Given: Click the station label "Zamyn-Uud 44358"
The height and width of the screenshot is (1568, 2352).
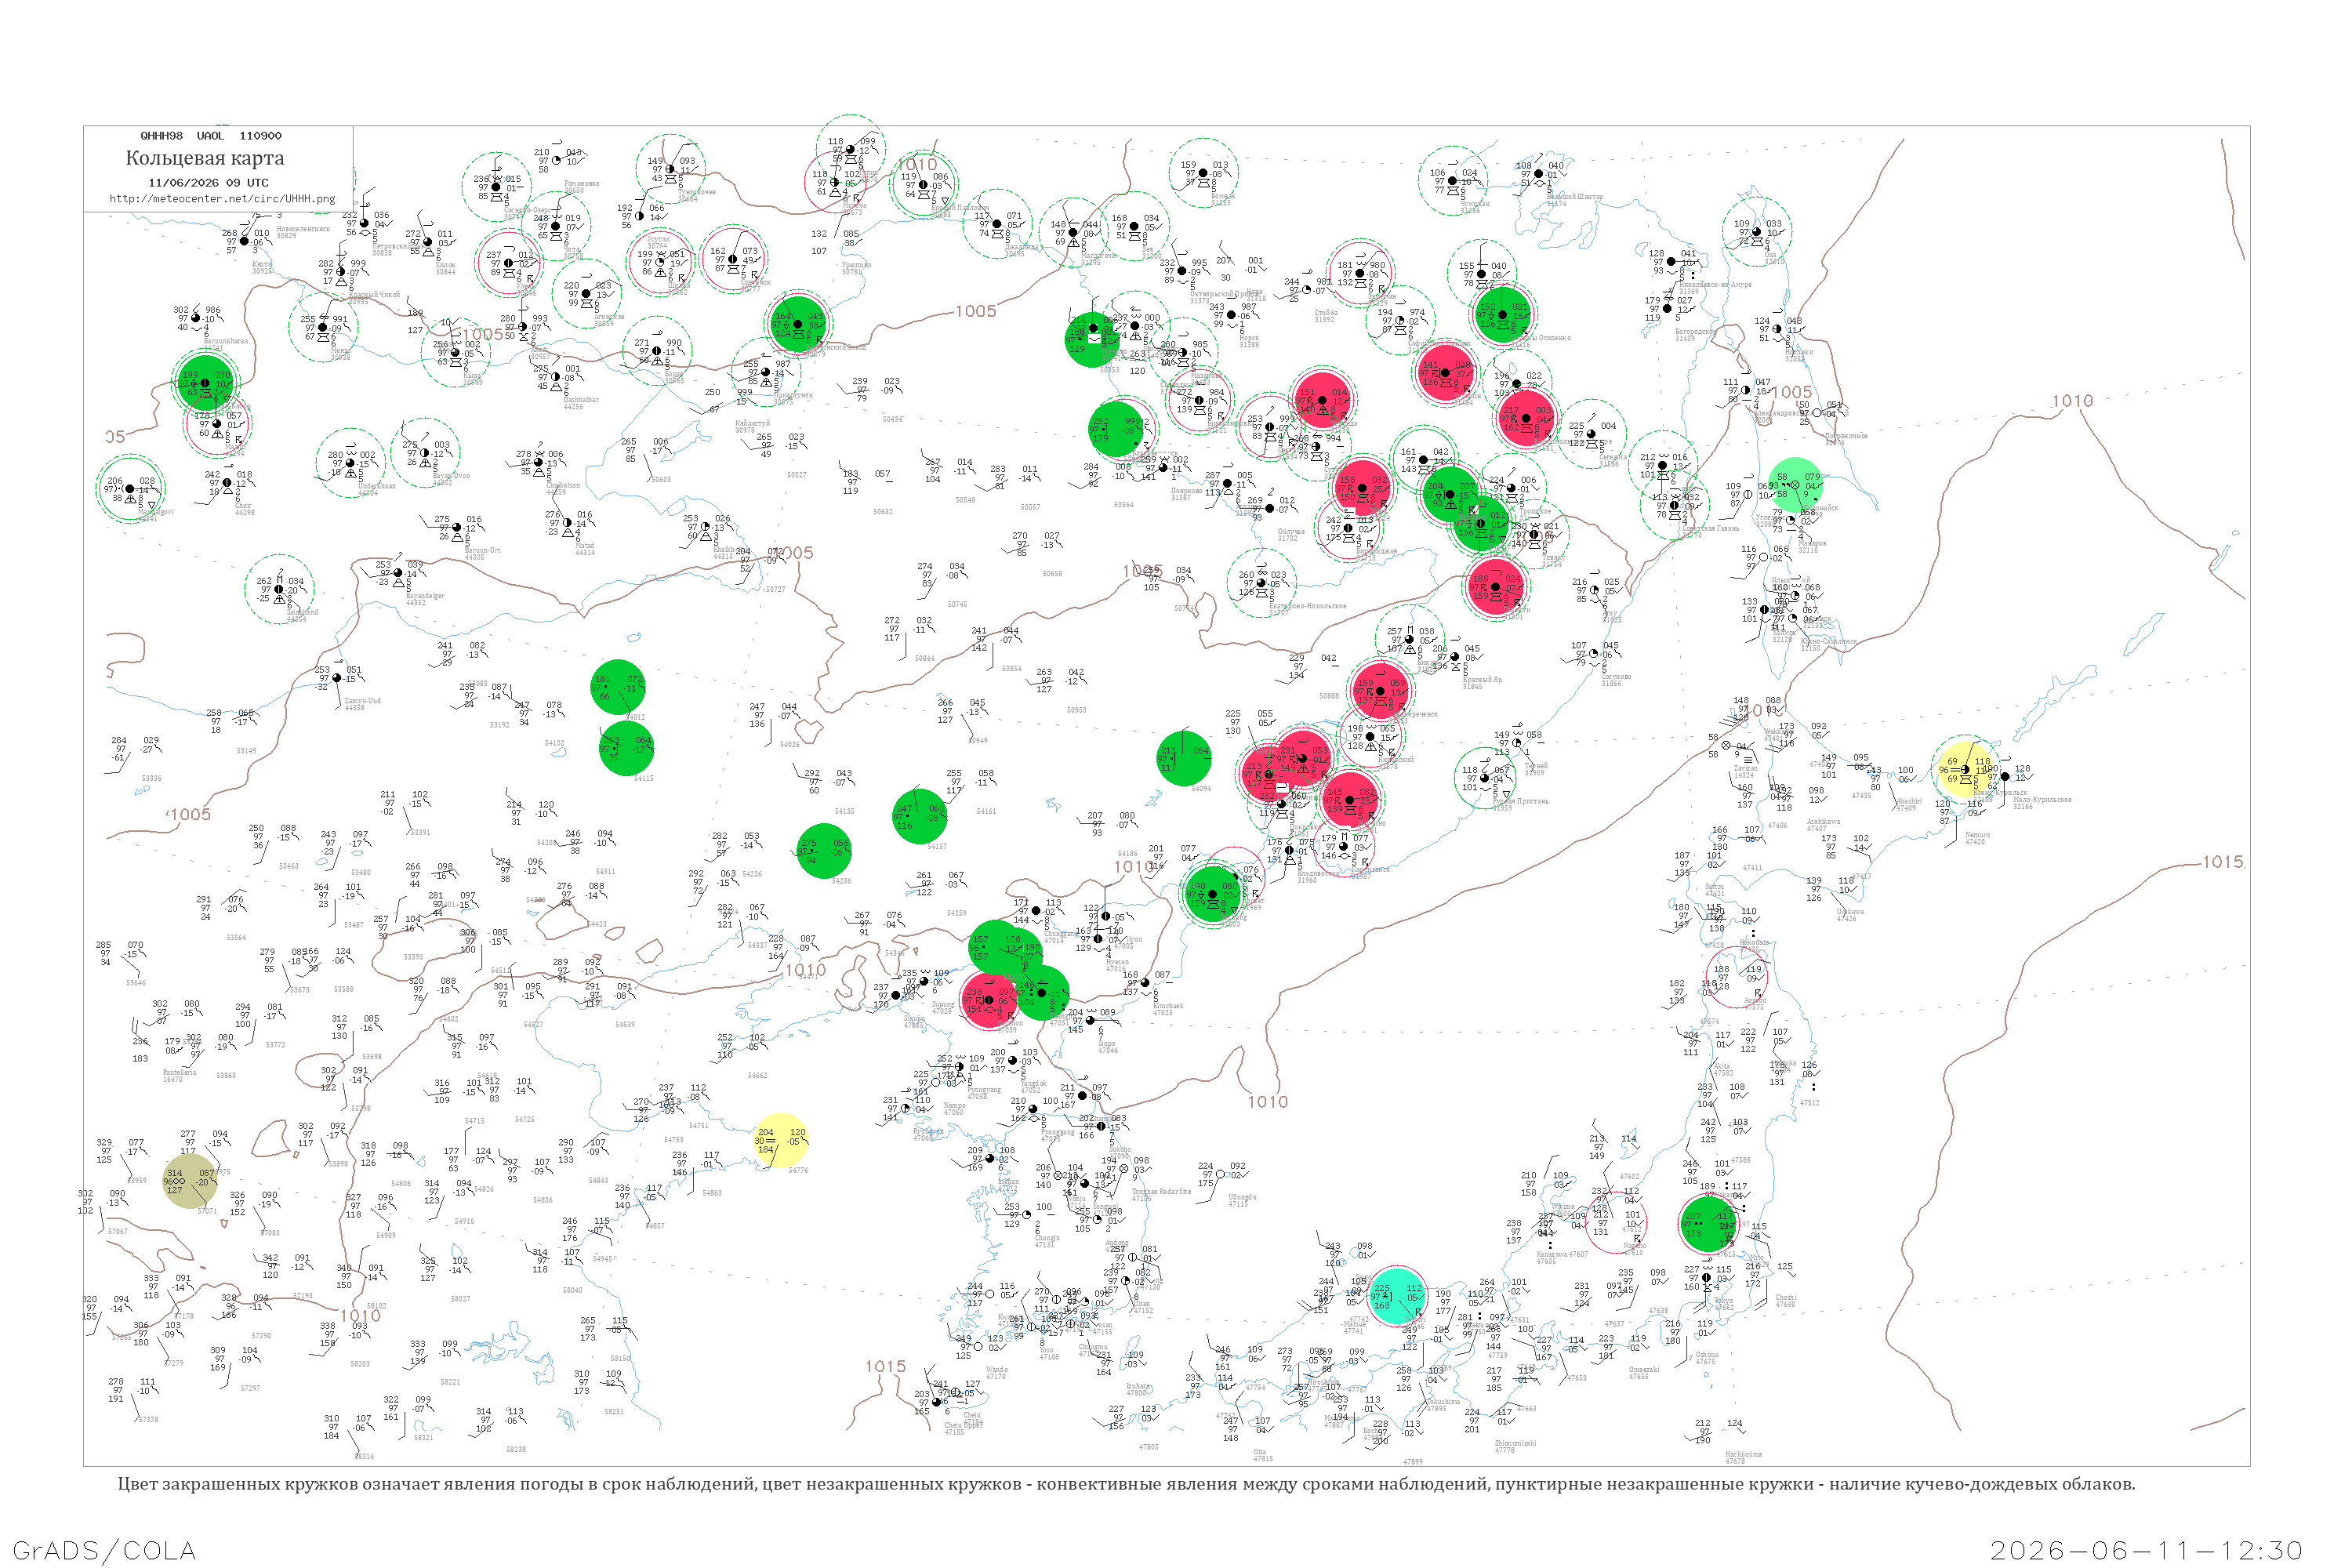Looking at the screenshot, I should pos(363,704).
